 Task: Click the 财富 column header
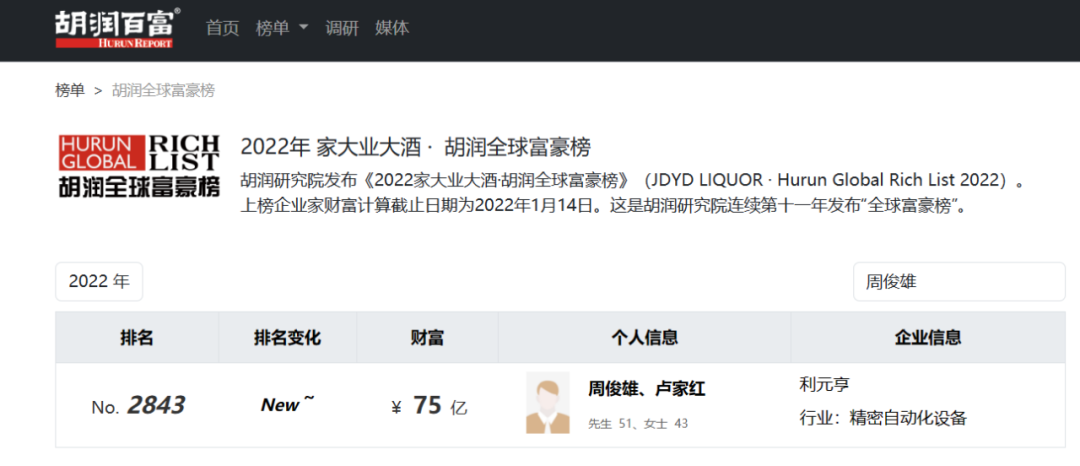point(427,337)
